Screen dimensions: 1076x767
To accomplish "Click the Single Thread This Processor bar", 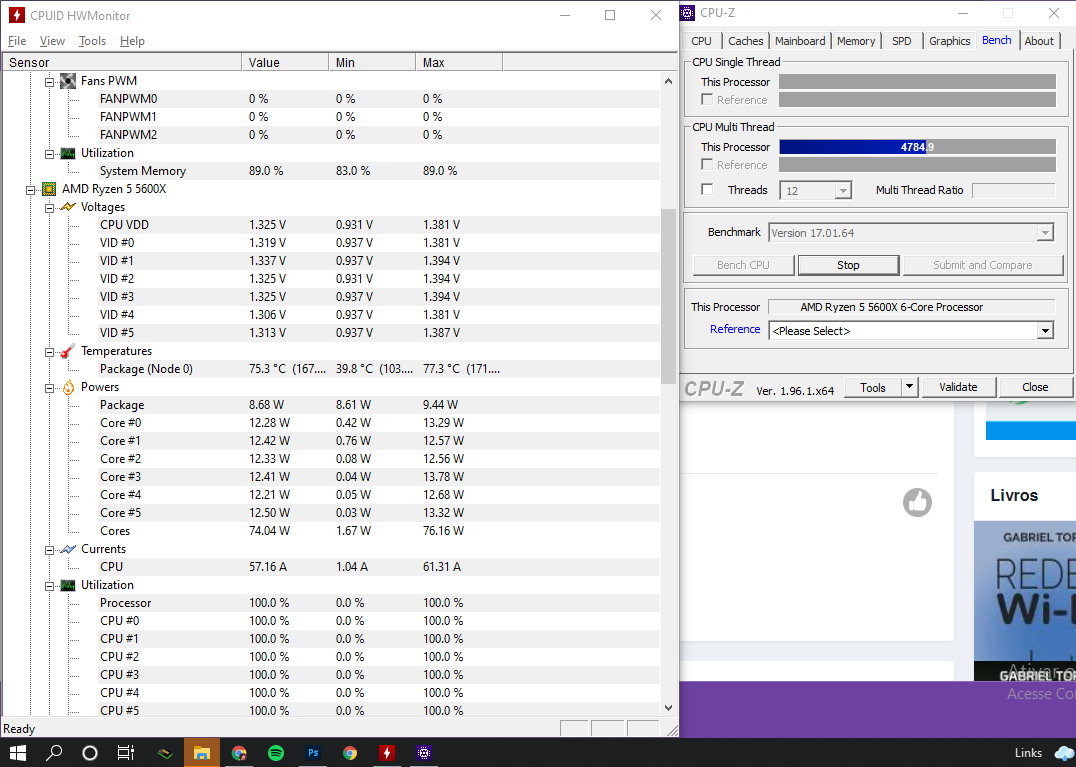I will (x=917, y=82).
